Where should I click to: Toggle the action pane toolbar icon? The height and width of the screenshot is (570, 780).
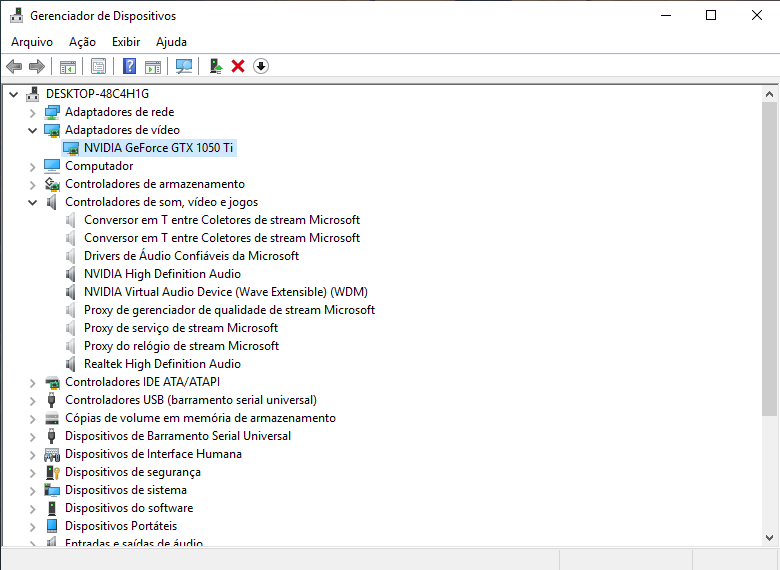[x=153, y=66]
